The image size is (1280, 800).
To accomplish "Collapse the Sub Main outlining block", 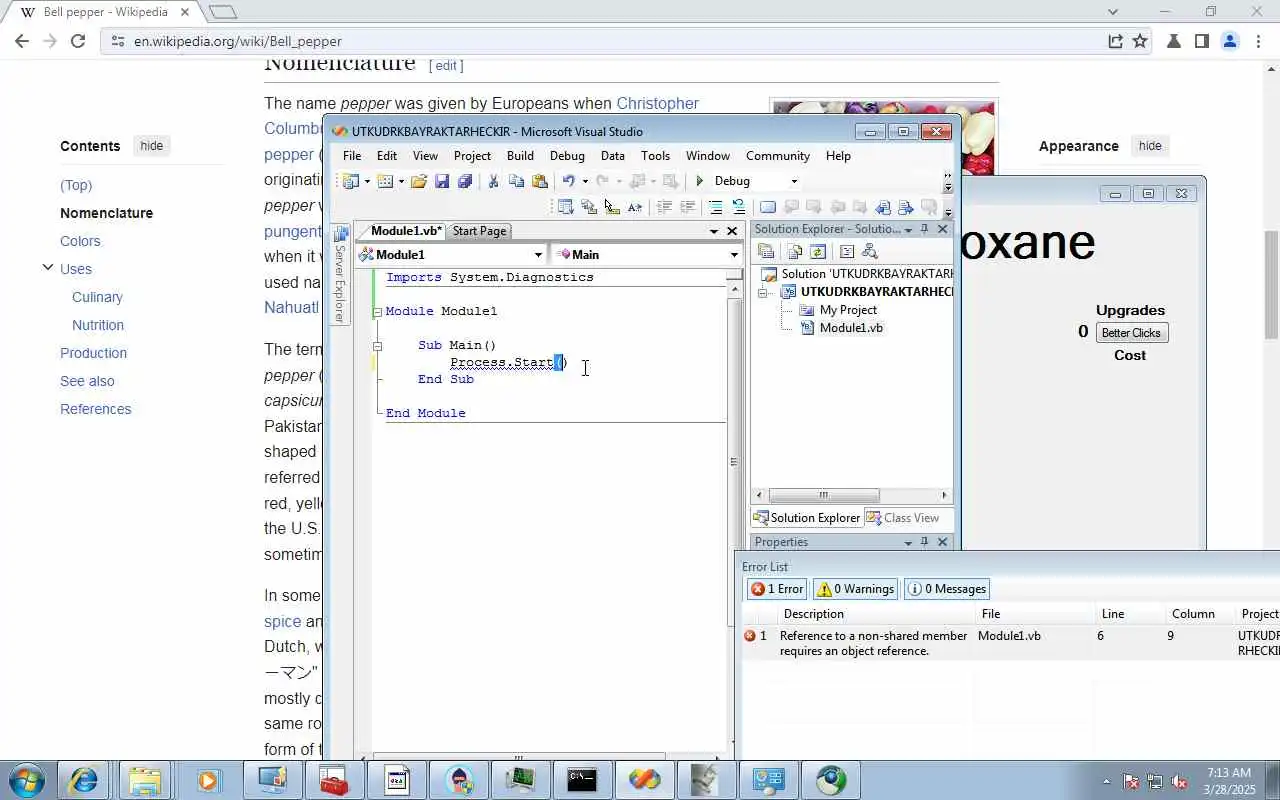I will click(378, 346).
